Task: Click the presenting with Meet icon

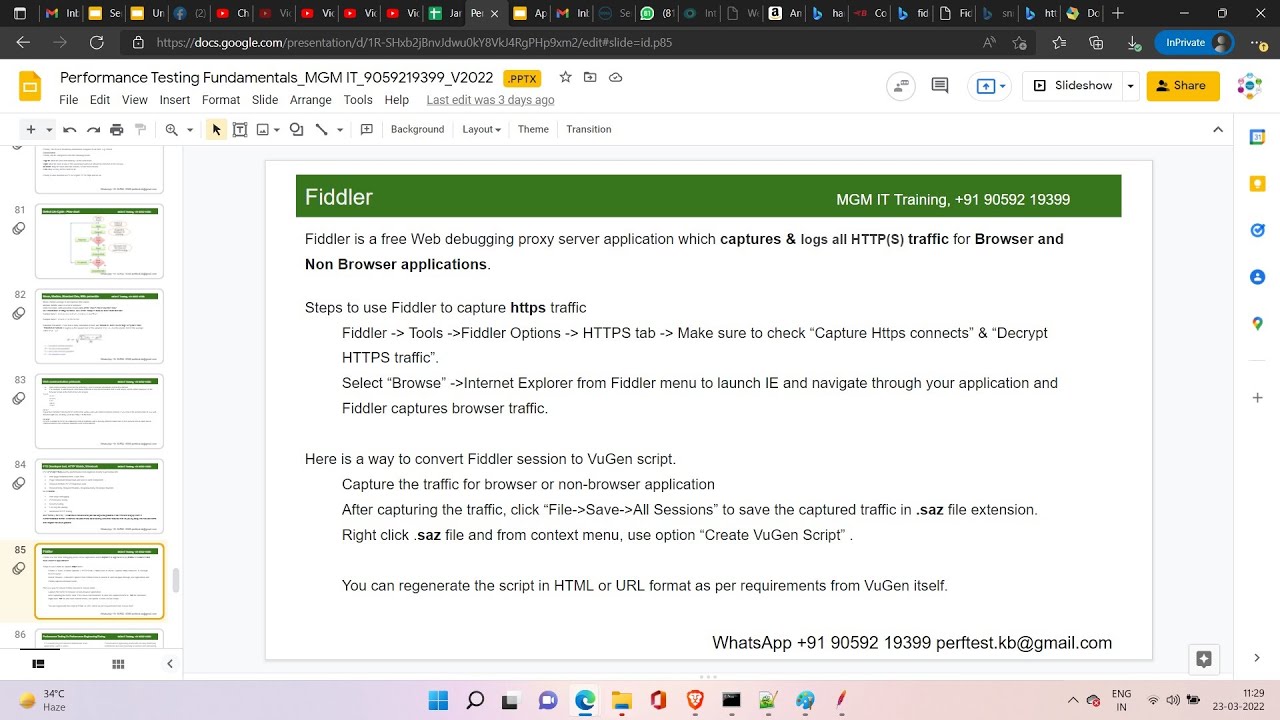Action: click(x=902, y=86)
